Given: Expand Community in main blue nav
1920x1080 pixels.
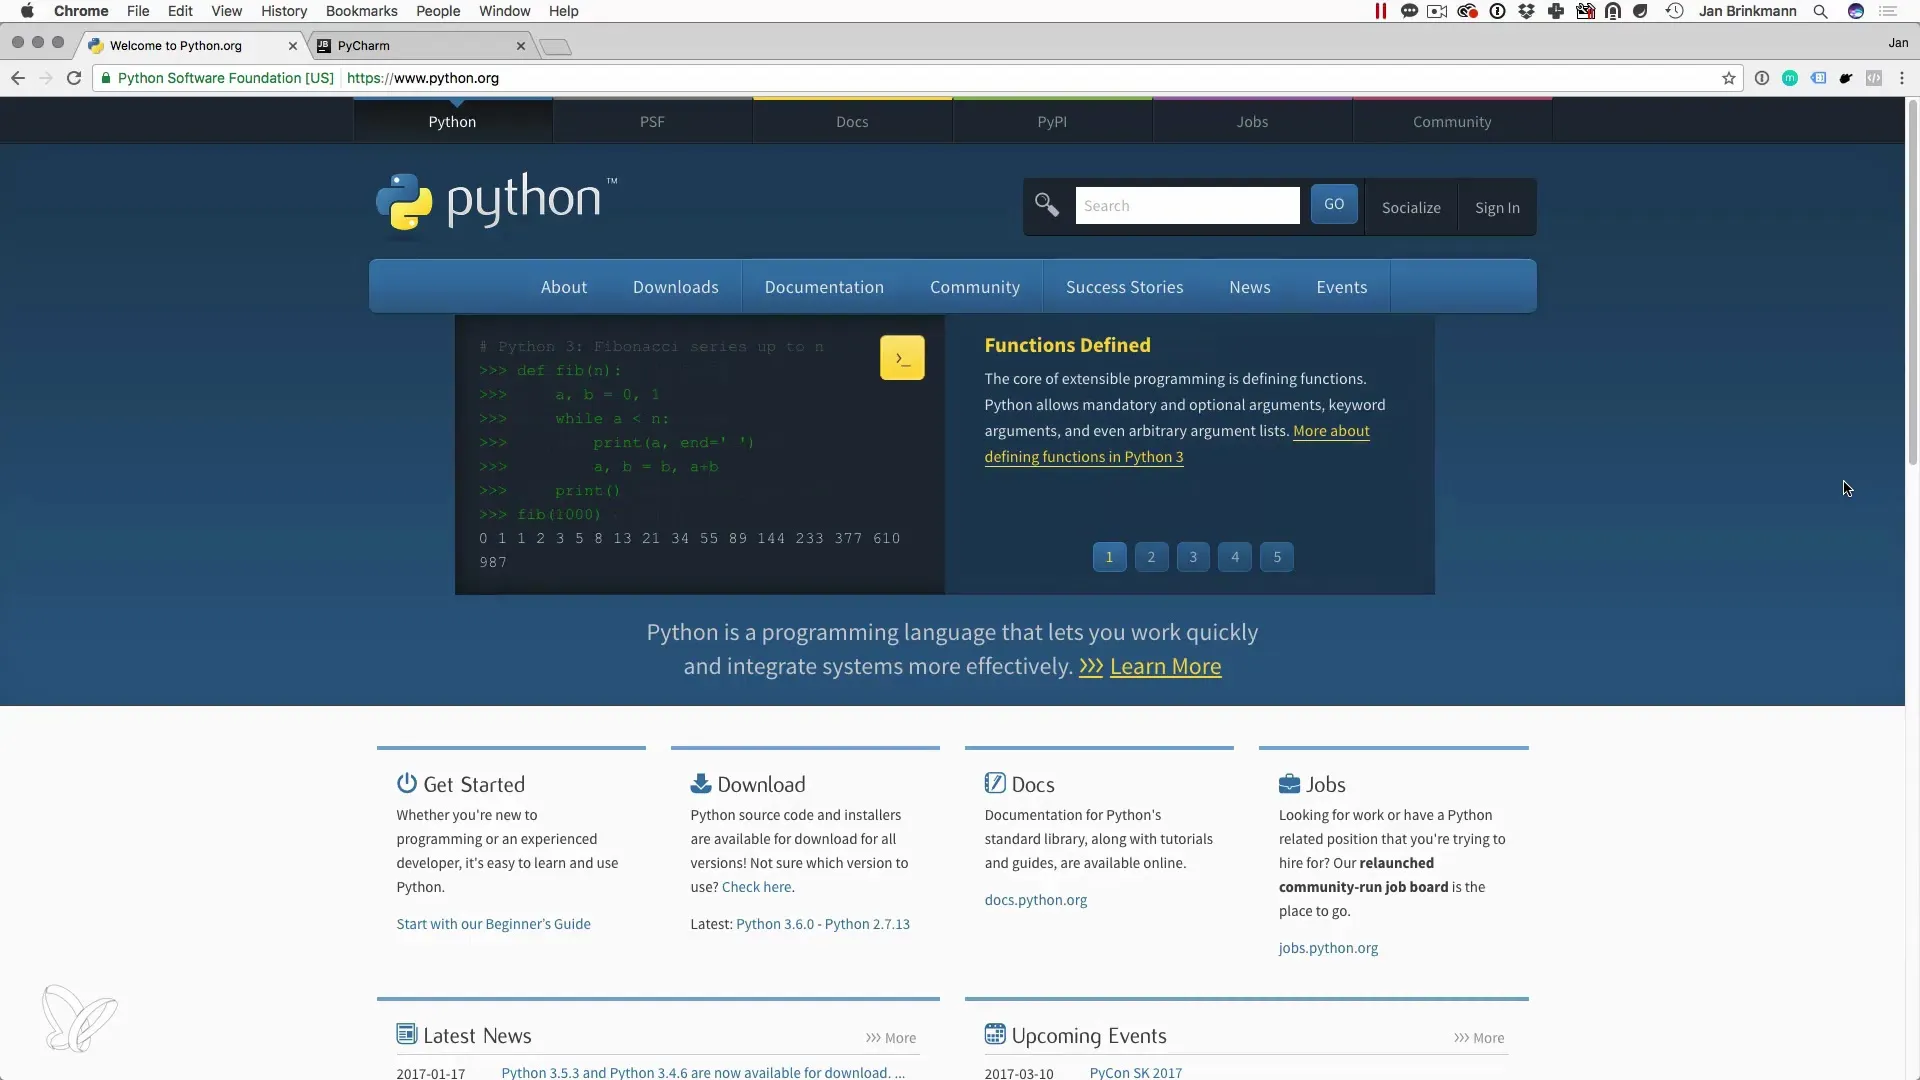Looking at the screenshot, I should point(975,287).
